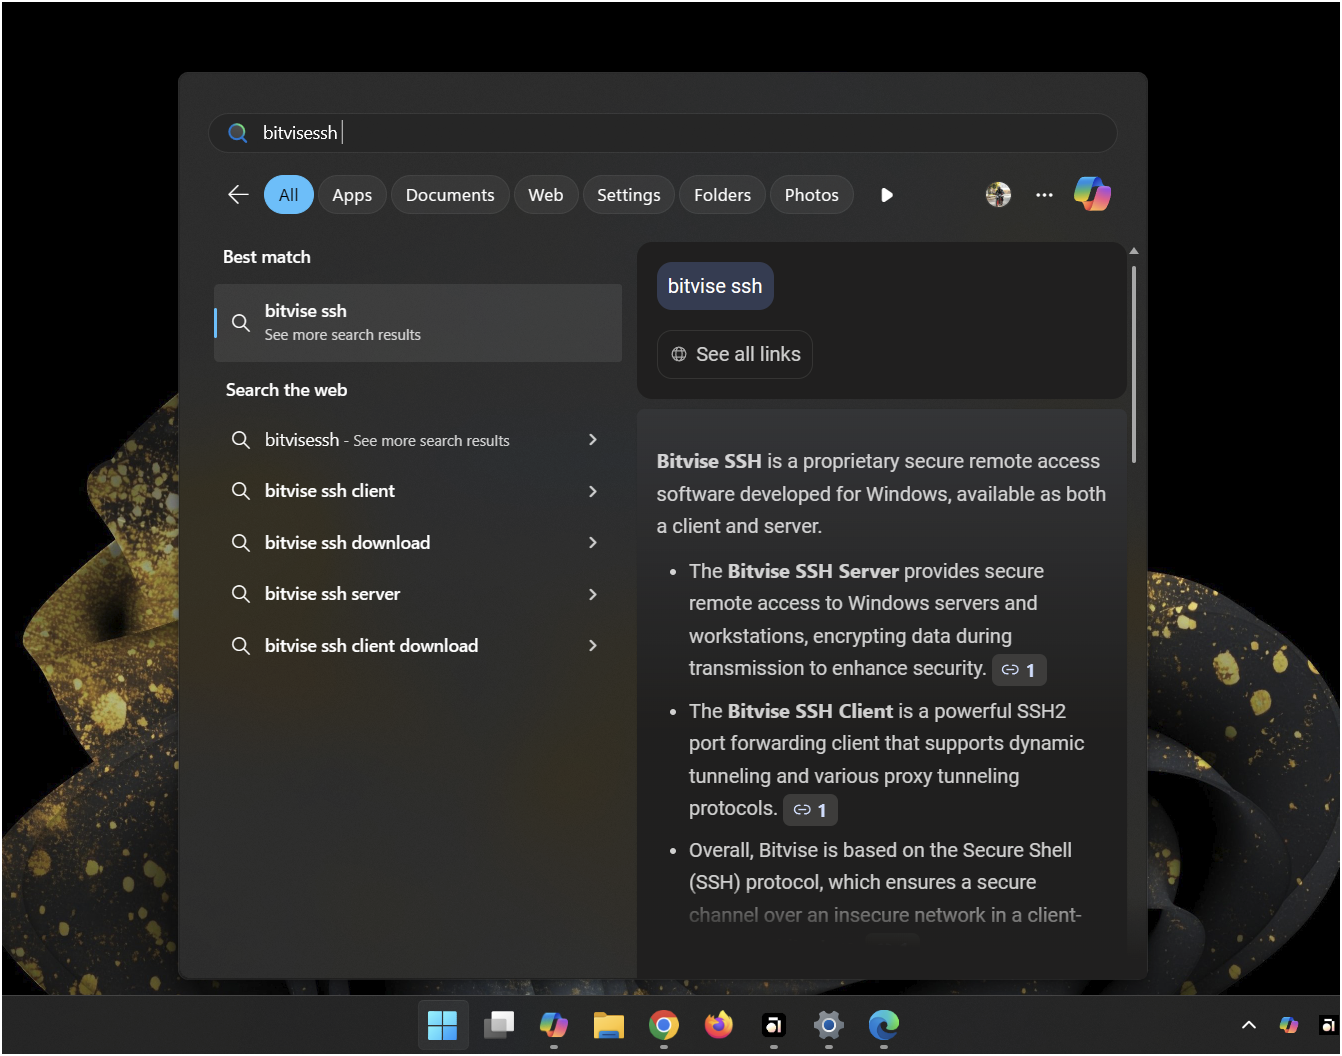Click the black square system tray icon
The width and height of the screenshot is (1342, 1056).
(1328, 1025)
